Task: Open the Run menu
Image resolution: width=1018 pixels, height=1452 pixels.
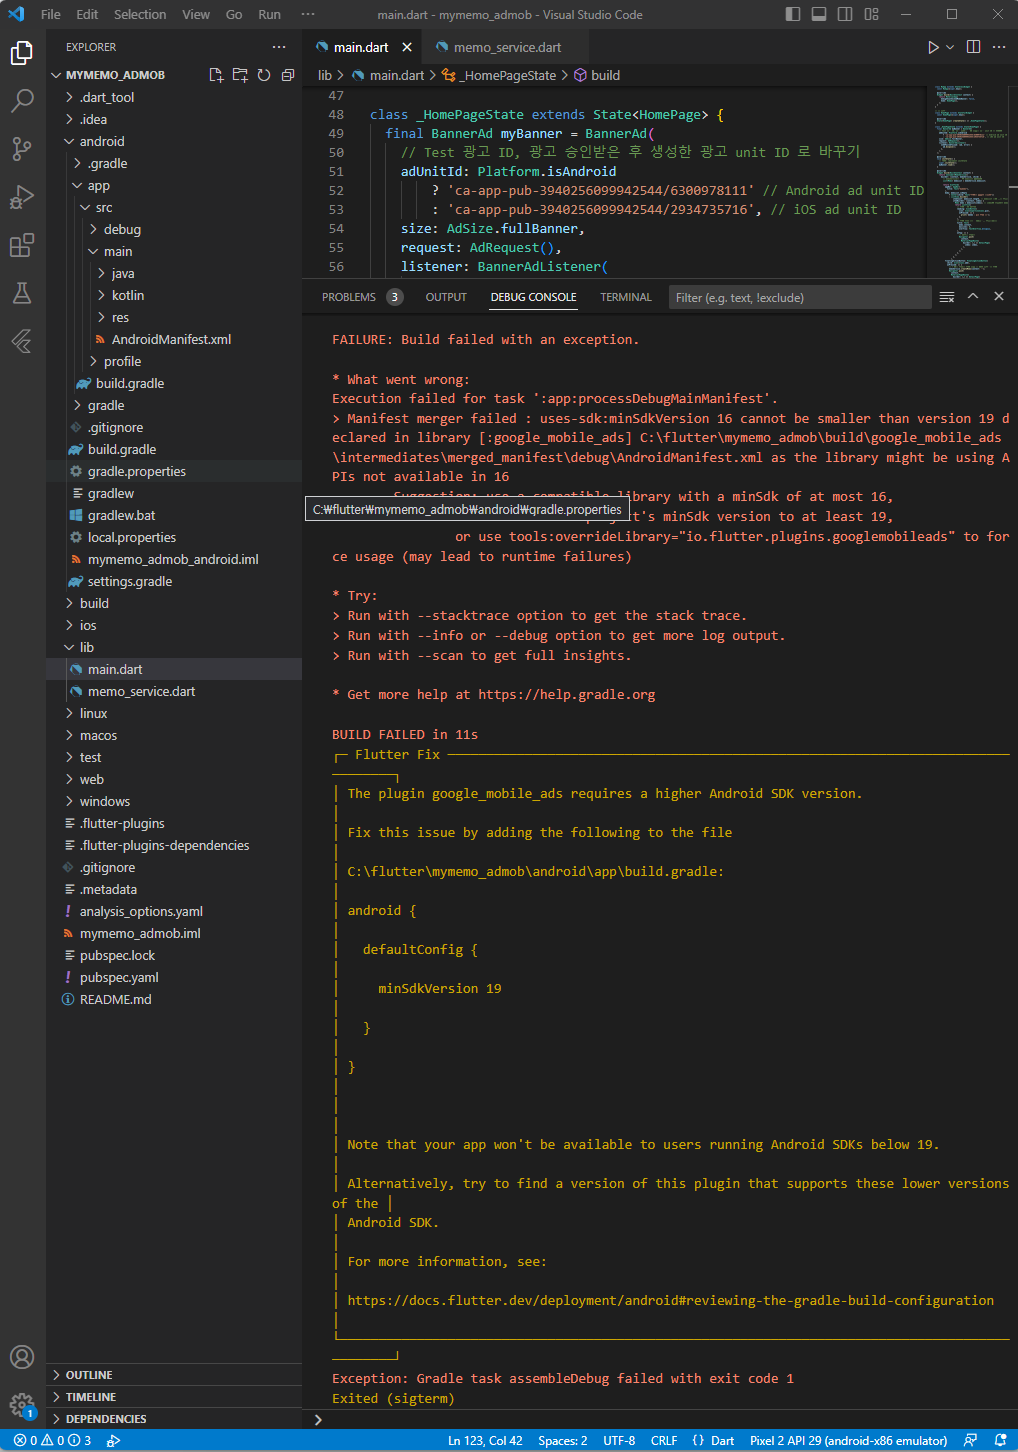Action: coord(269,14)
